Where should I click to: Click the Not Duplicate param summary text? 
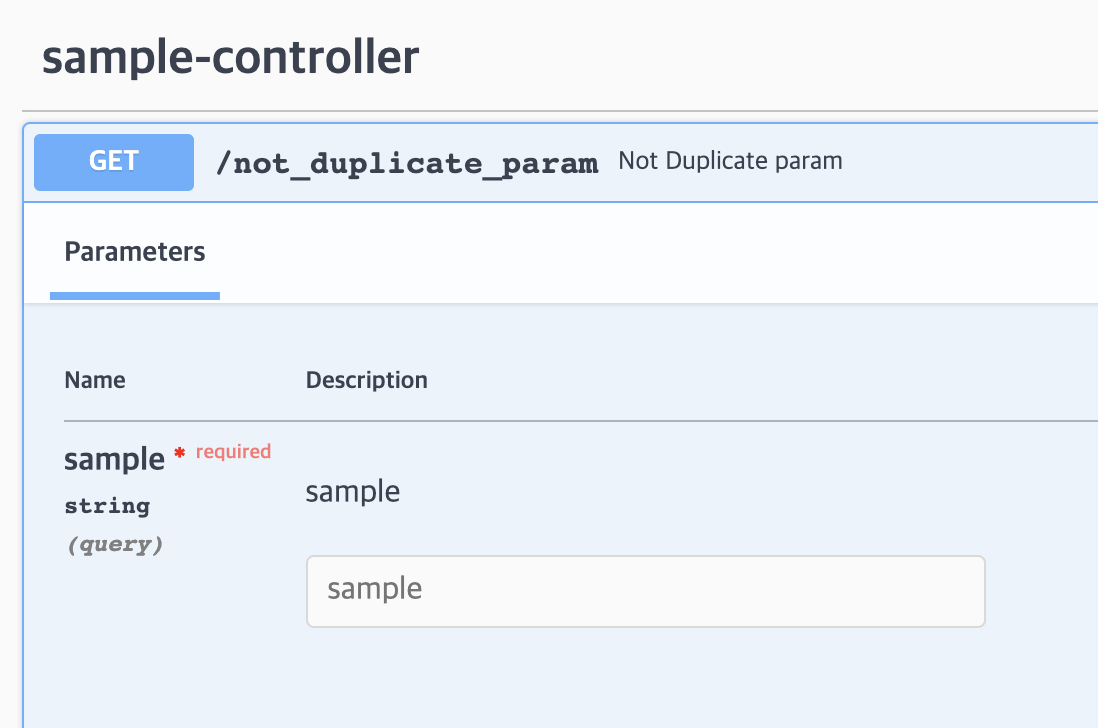point(729,160)
